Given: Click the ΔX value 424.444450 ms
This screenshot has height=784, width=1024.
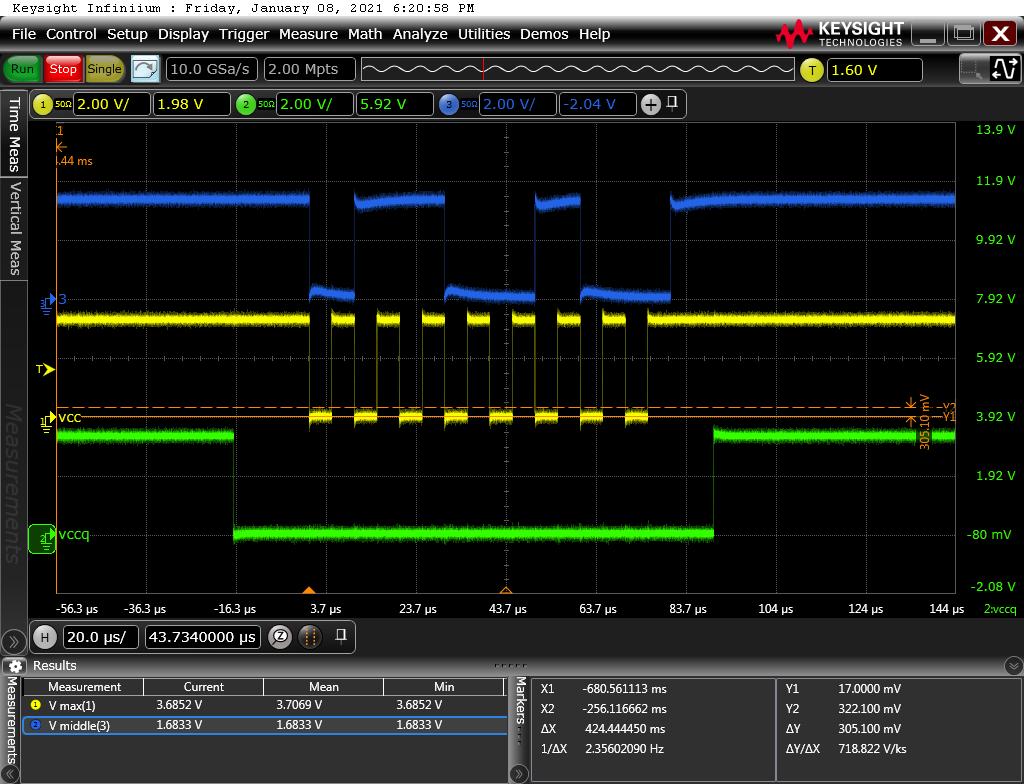Looking at the screenshot, I should coord(624,728).
